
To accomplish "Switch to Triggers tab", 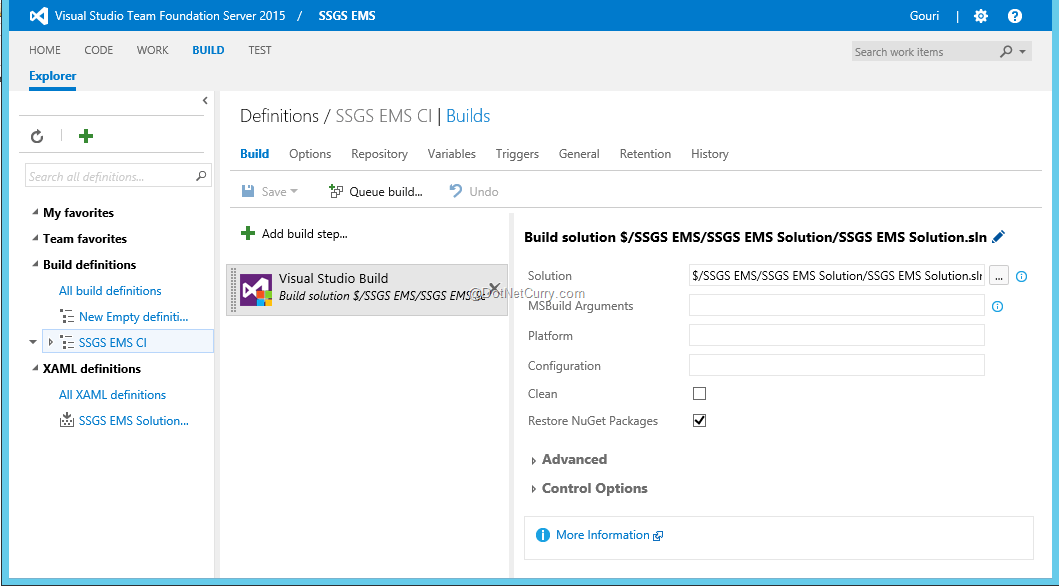I will [x=517, y=154].
